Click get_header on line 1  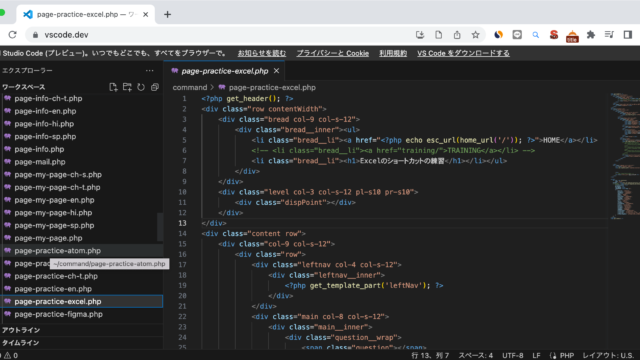click(x=247, y=98)
